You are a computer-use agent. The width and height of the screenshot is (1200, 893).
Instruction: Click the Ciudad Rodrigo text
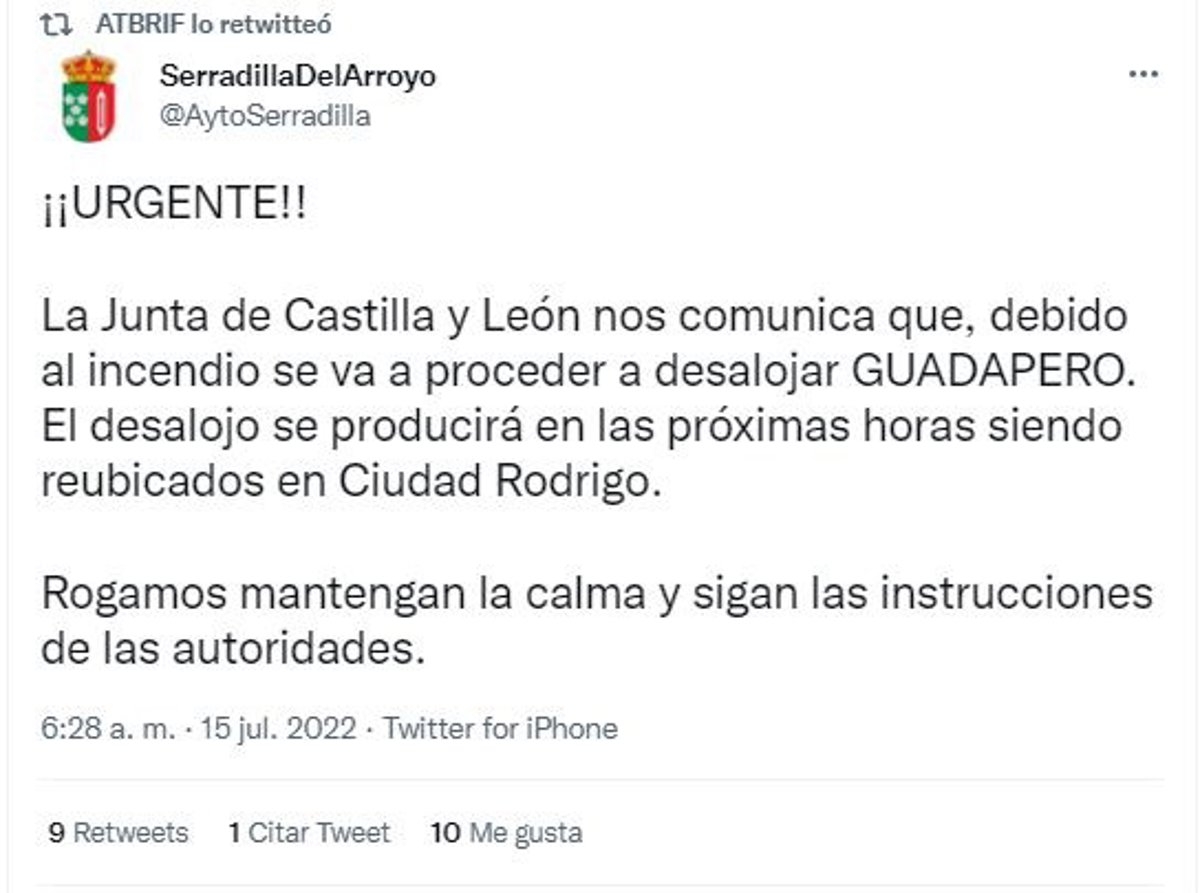(x=500, y=481)
